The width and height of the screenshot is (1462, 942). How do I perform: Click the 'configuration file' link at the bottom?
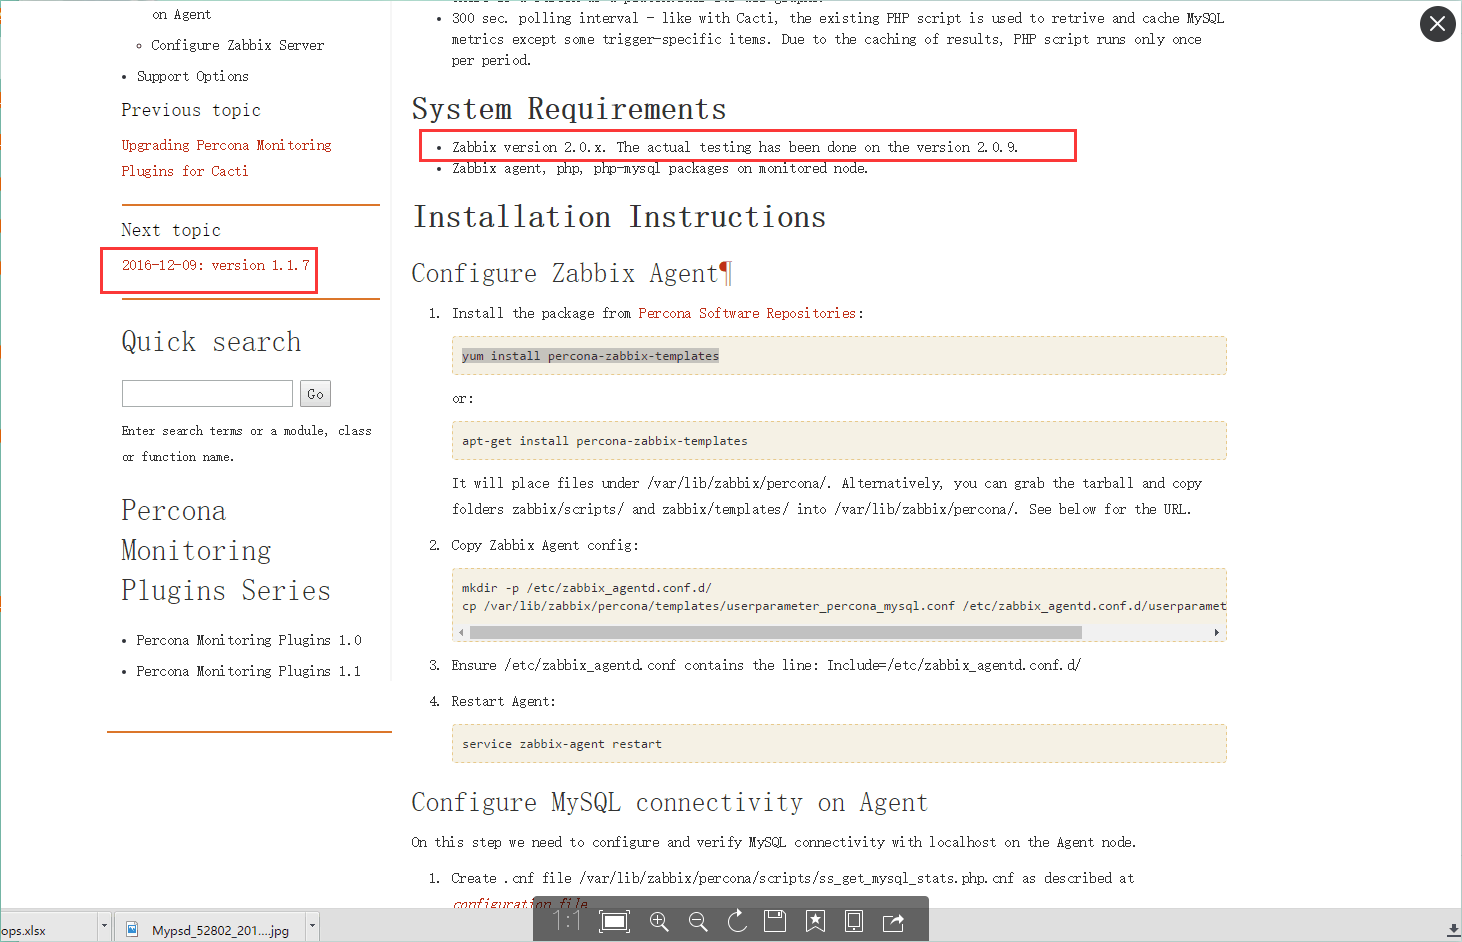click(x=521, y=903)
